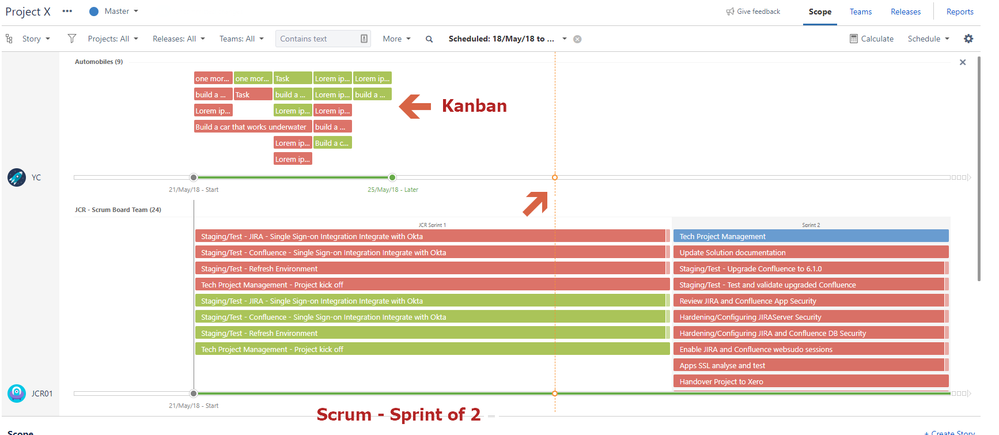Select the green 'Task' Kanban card
Image resolution: width=999 pixels, height=435 pixels.
pos(293,78)
